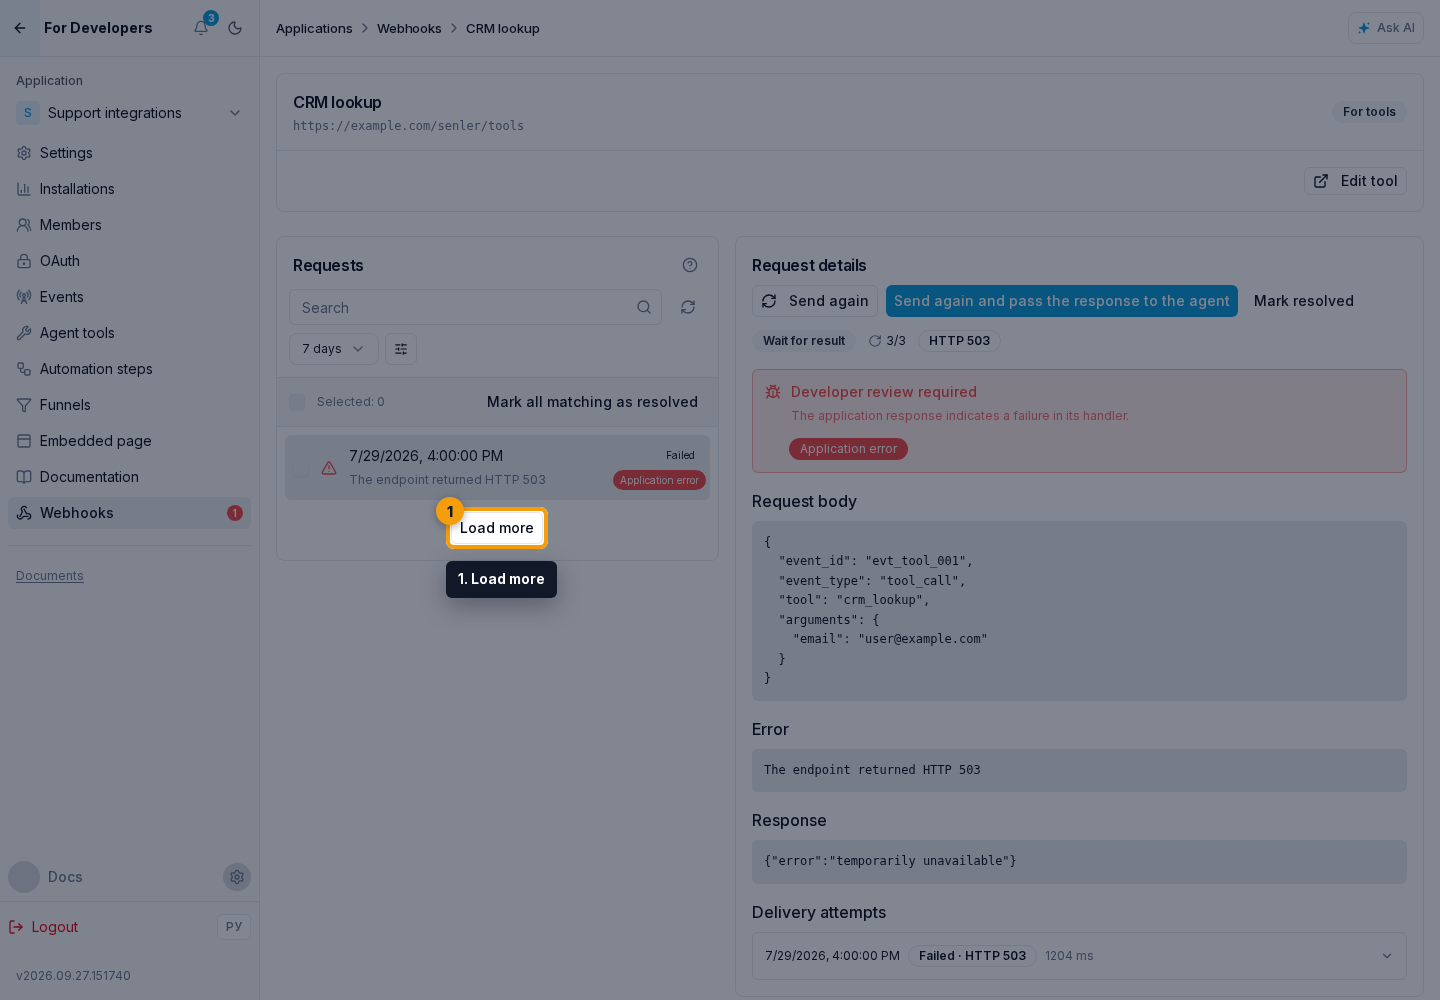Click the Installations chart icon
This screenshot has height=1000, width=1440.
tap(24, 189)
